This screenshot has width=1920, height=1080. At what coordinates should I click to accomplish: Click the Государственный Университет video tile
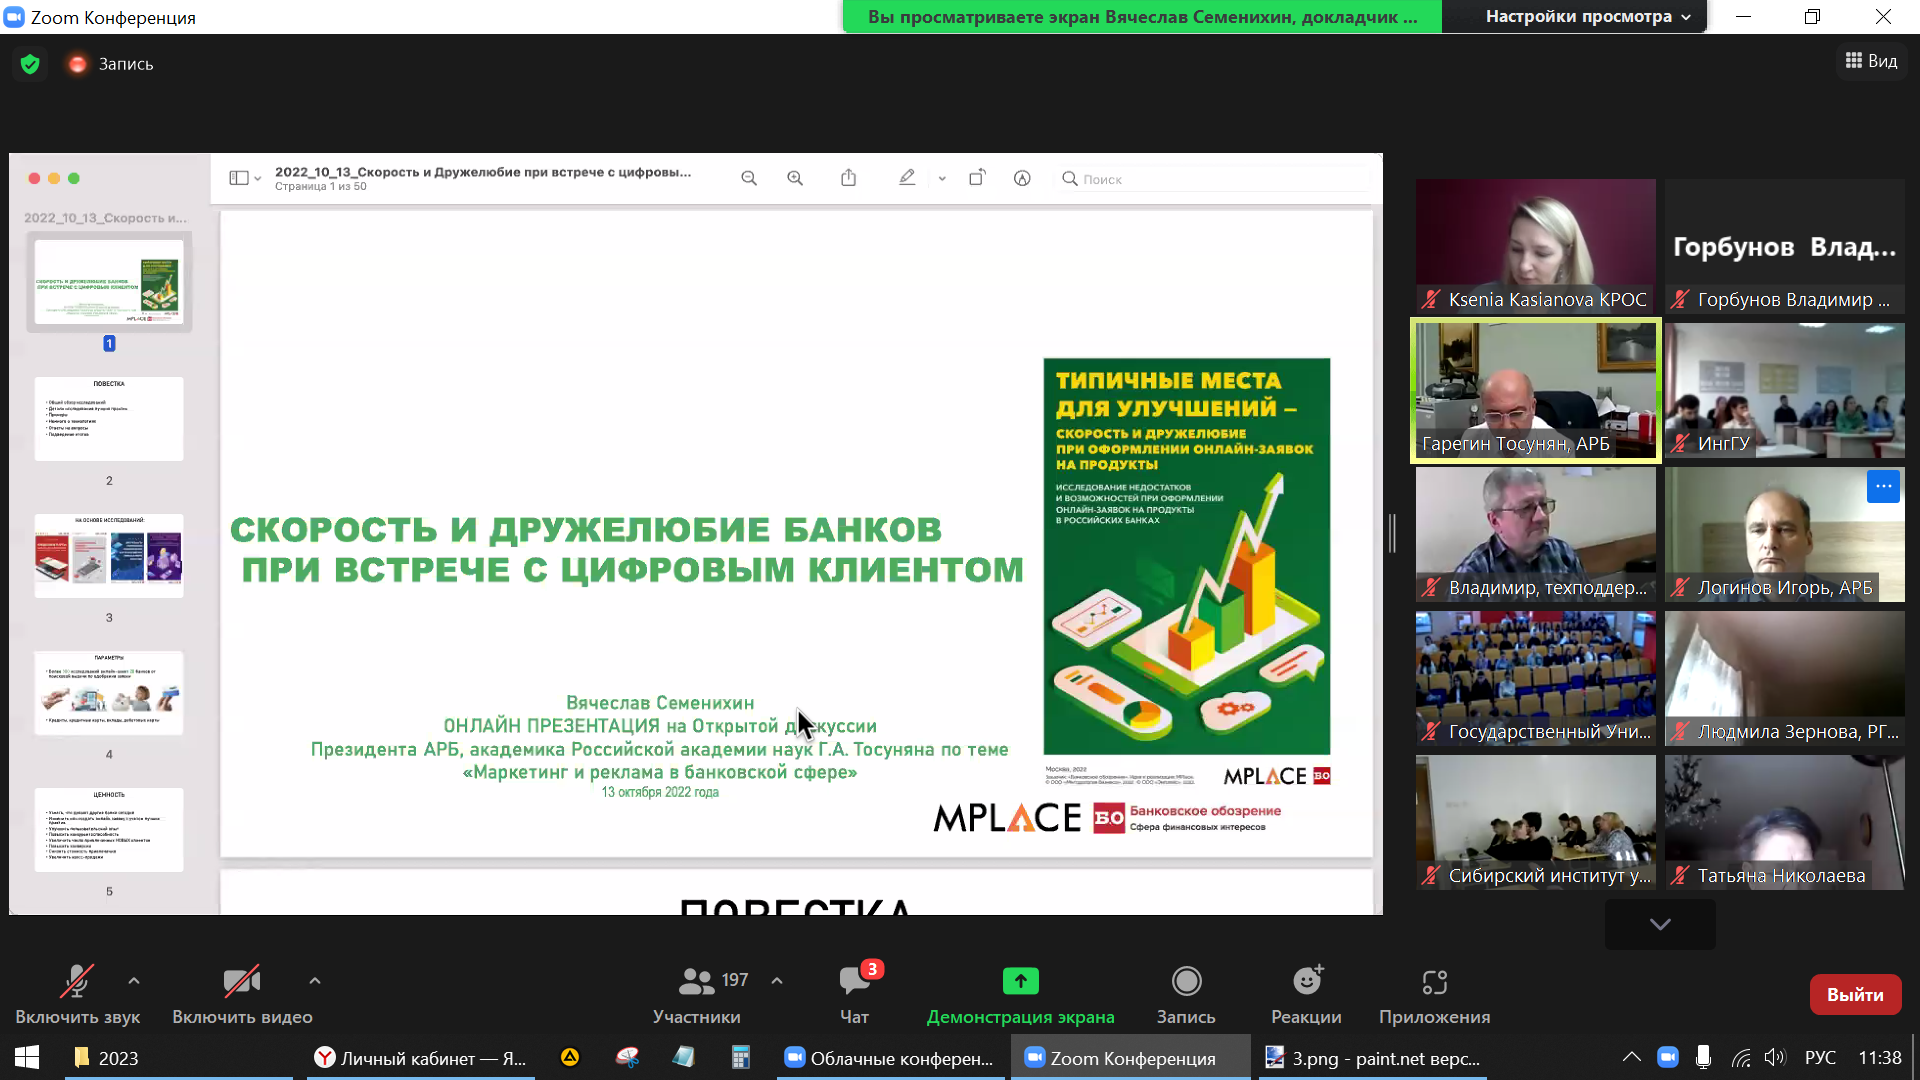click(1535, 678)
